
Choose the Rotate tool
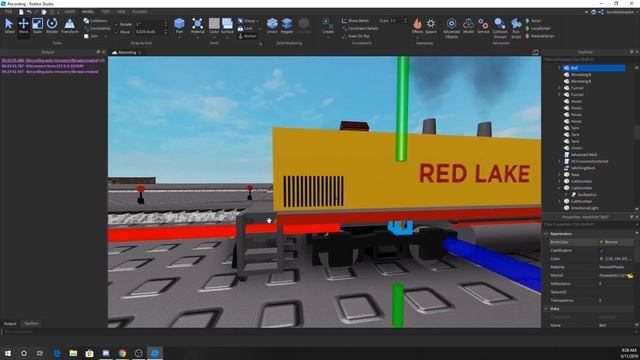[52, 26]
